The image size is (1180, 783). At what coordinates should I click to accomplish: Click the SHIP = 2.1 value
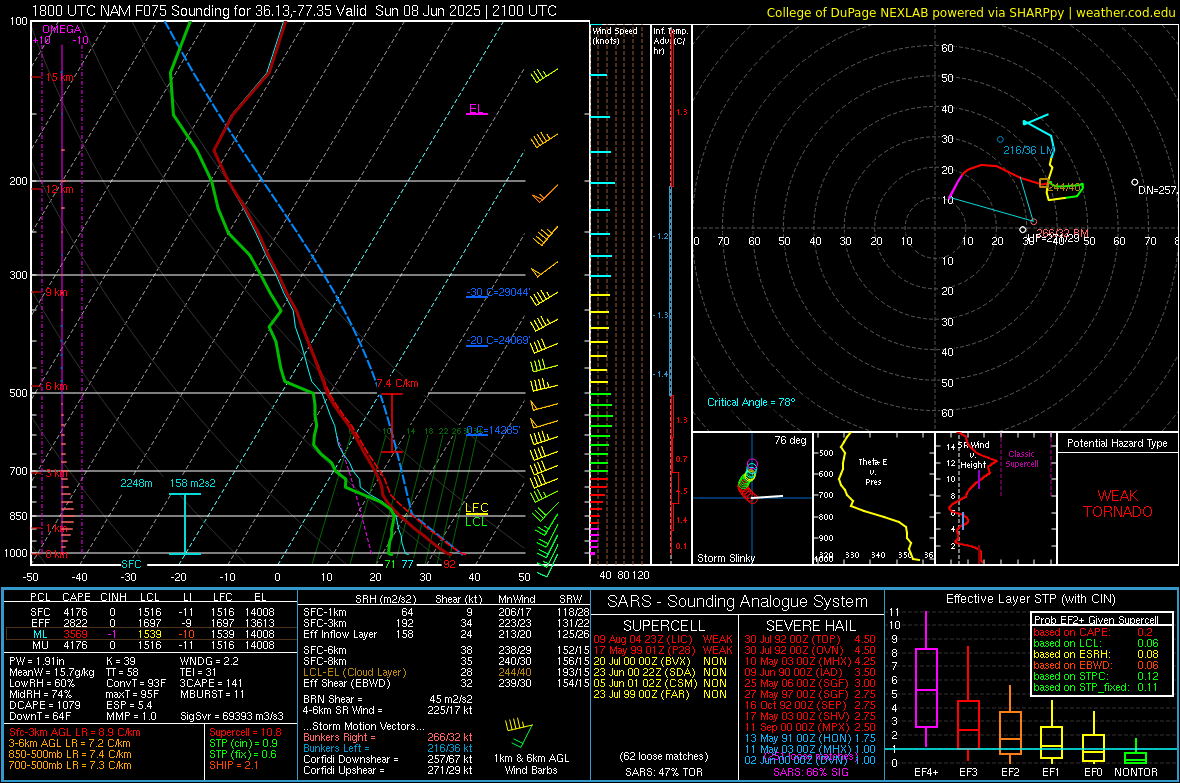(x=234, y=765)
